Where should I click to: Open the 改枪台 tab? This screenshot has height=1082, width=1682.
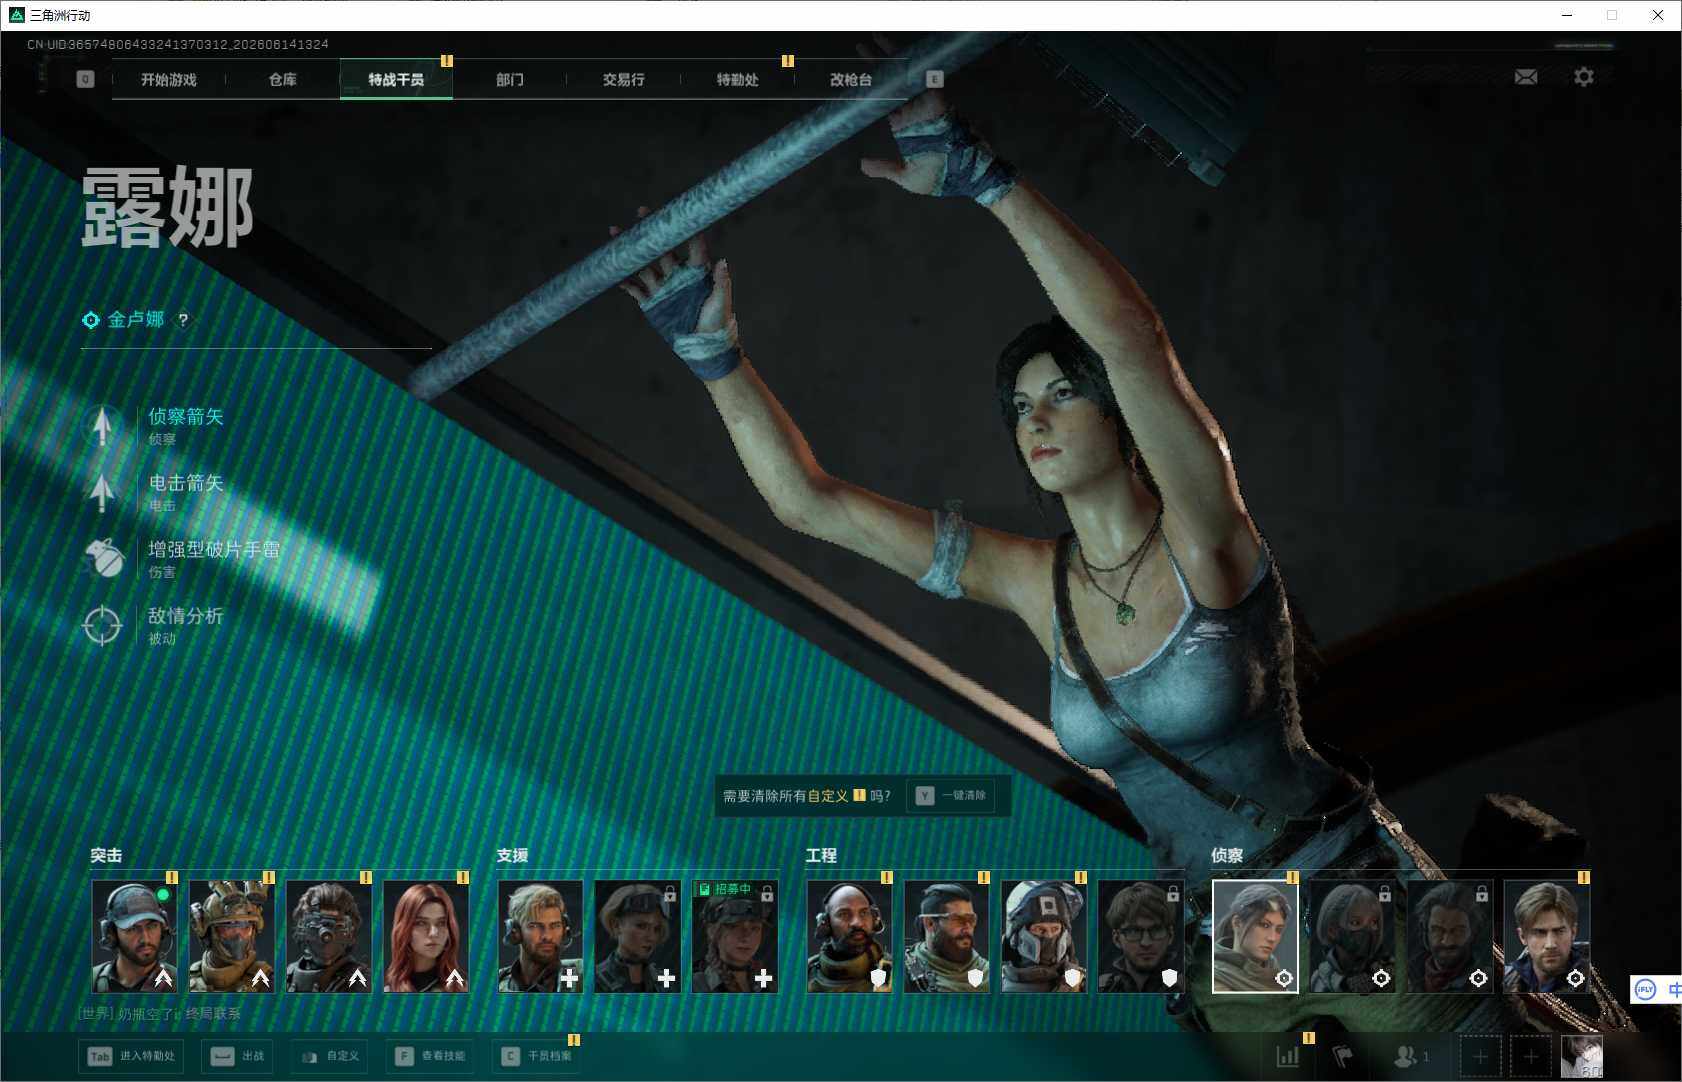pyautogui.click(x=851, y=79)
